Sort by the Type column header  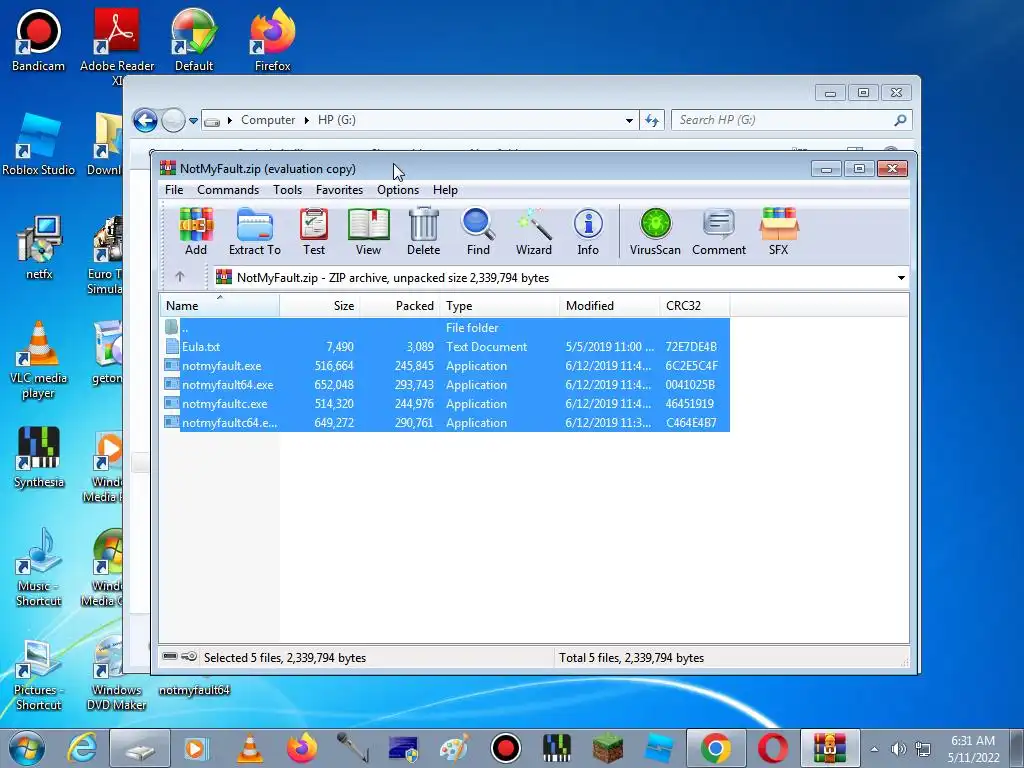point(499,306)
